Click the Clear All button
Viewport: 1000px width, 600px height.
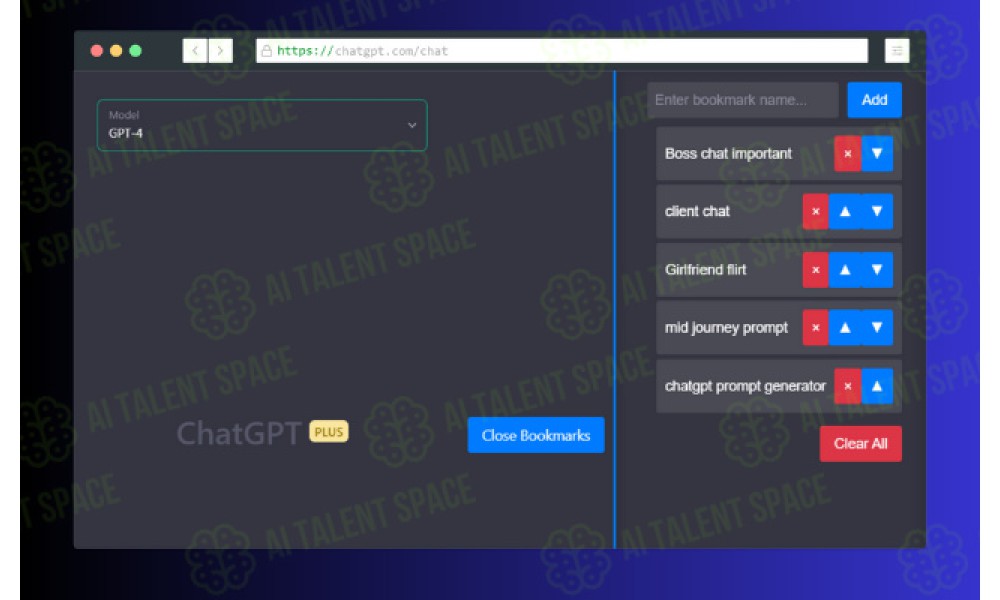pos(860,444)
